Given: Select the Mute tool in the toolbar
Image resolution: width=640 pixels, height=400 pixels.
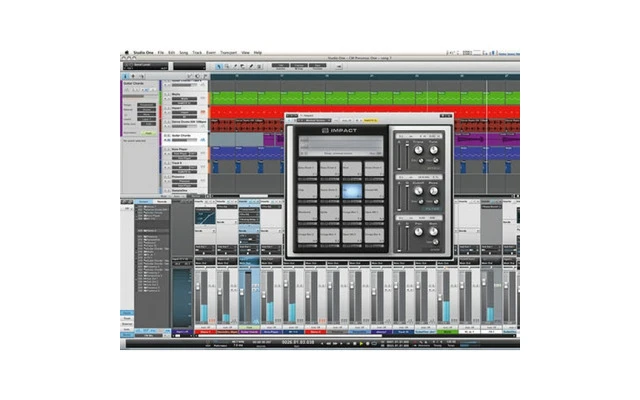Looking at the screenshot, I should [259, 67].
